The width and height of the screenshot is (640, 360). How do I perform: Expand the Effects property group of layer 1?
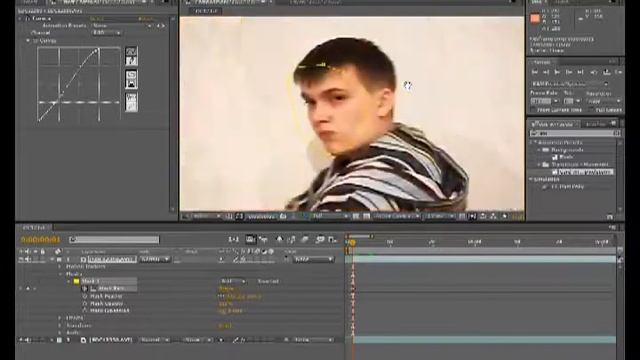coord(60,318)
